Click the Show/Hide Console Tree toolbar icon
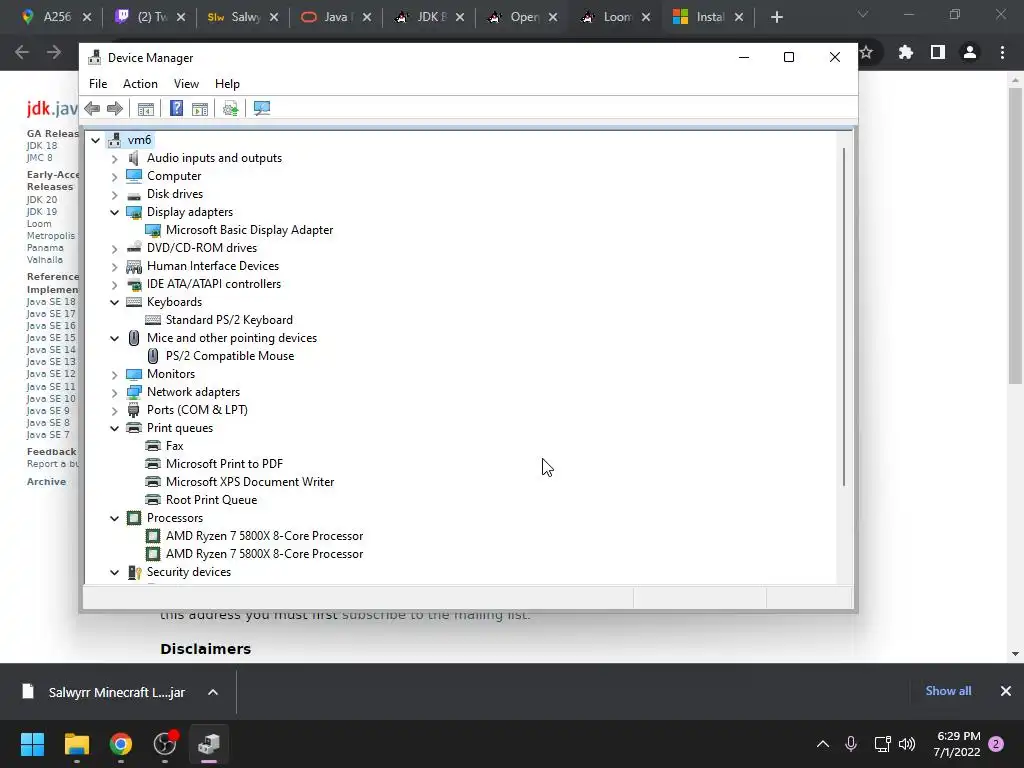The image size is (1024, 768). click(x=146, y=108)
